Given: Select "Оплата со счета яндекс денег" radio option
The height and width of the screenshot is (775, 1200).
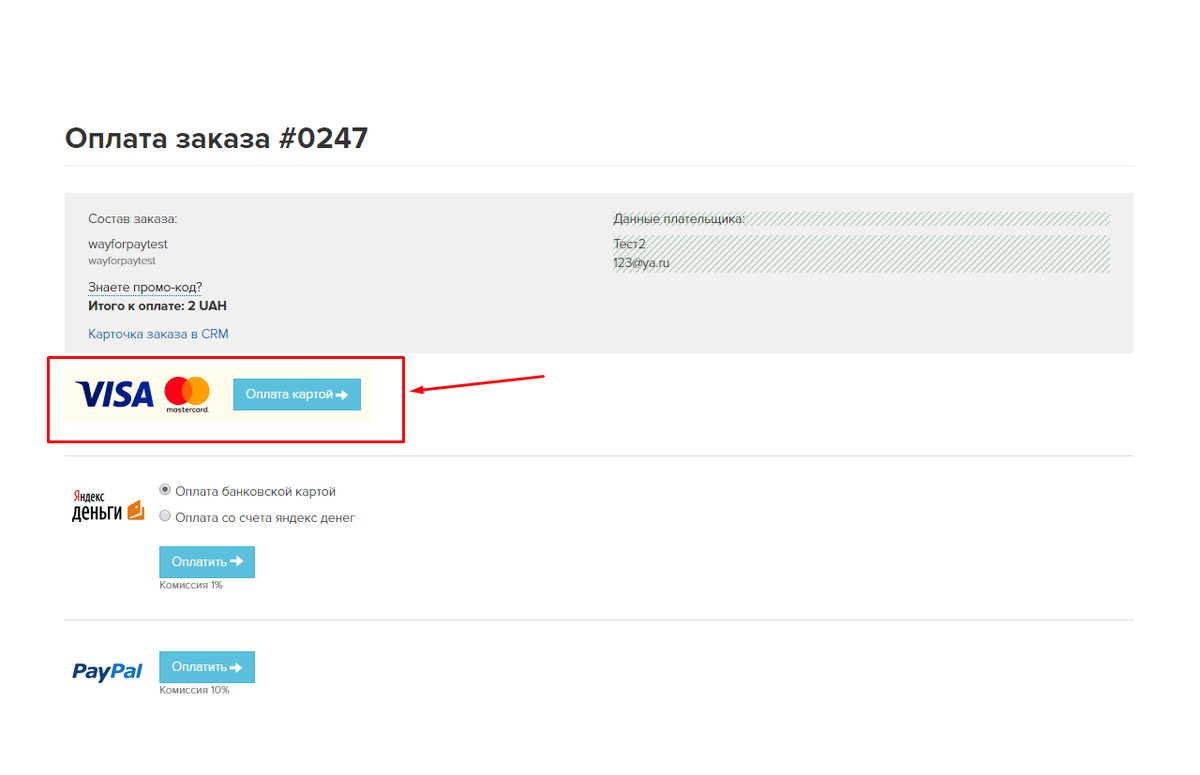Looking at the screenshot, I should [165, 517].
